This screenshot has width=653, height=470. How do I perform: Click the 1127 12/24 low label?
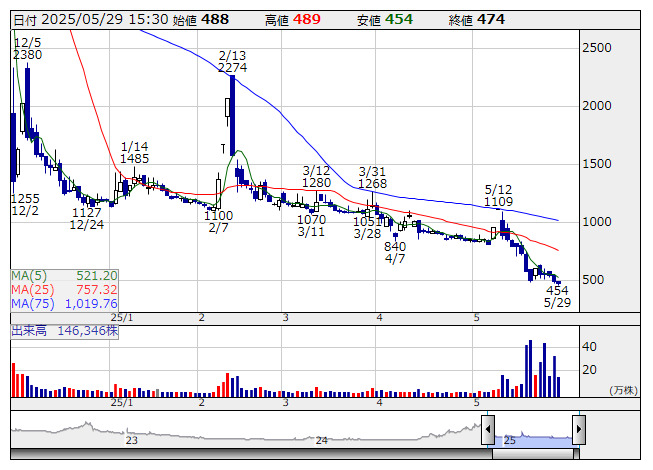(87, 219)
